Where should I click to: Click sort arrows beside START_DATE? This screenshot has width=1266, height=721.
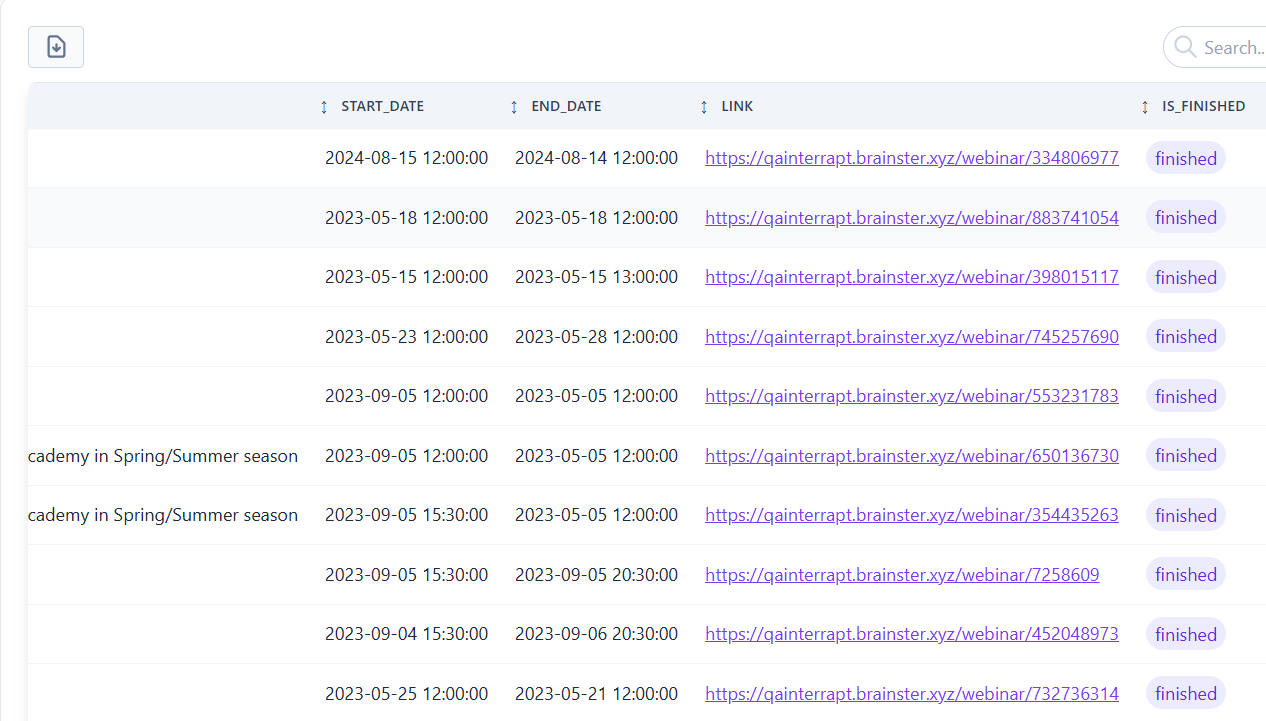click(324, 107)
